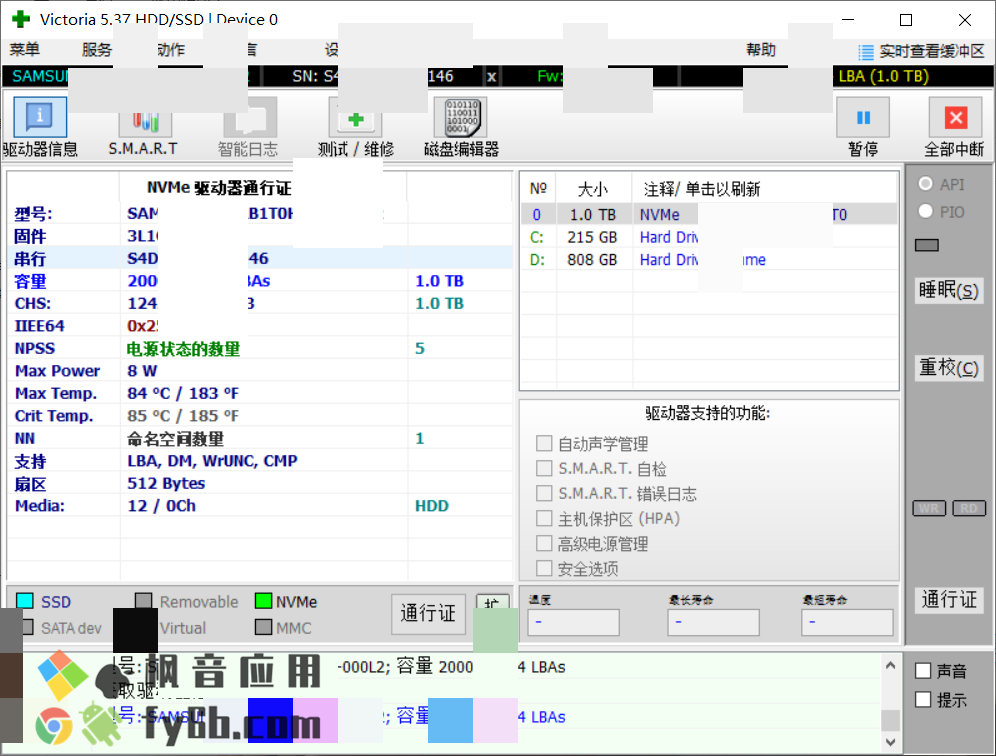Click the LBA, DM, WrUNC, CMP value
996x756 pixels.
click(212, 461)
